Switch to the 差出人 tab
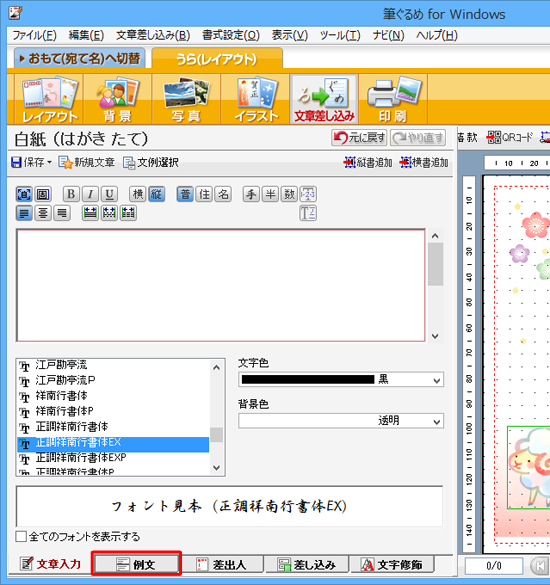Screen dimensions: 550x585 tap(222, 564)
